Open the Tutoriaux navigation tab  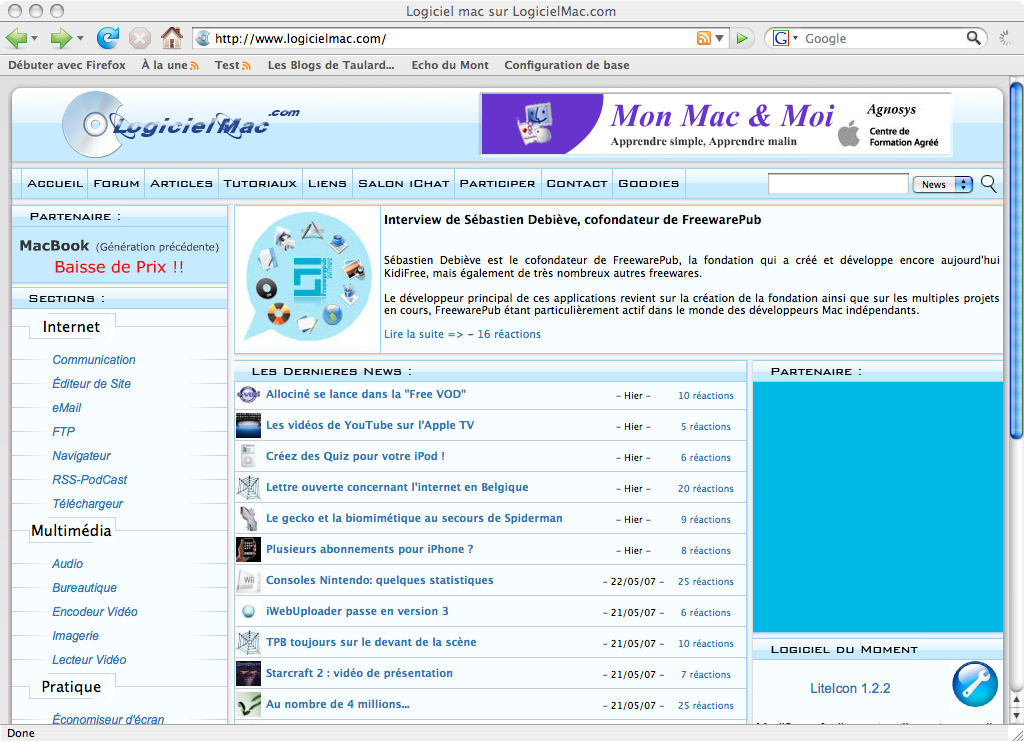coord(260,184)
